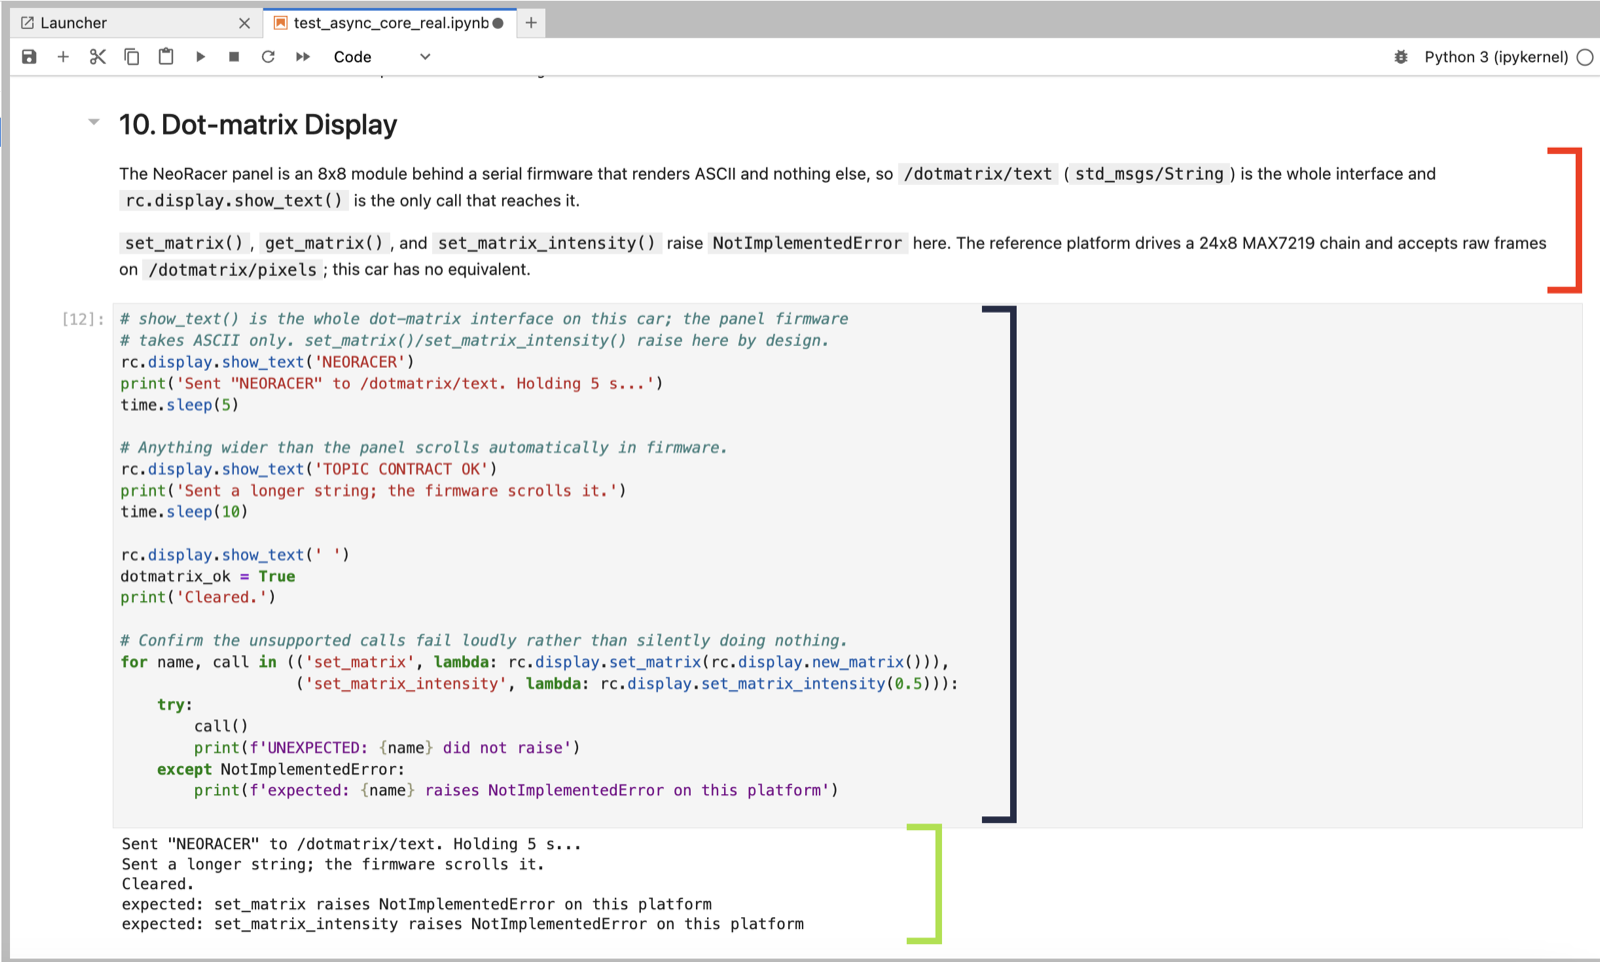
Task: Select the test_async_core_real.ipynb tab
Action: coord(391,23)
